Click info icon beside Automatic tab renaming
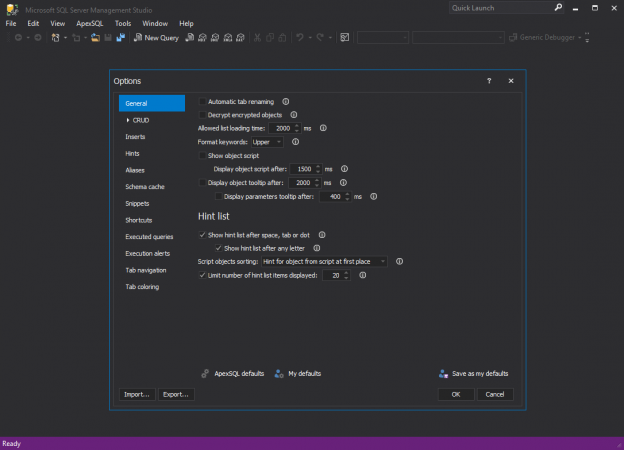This screenshot has width=624, height=450. [286, 101]
